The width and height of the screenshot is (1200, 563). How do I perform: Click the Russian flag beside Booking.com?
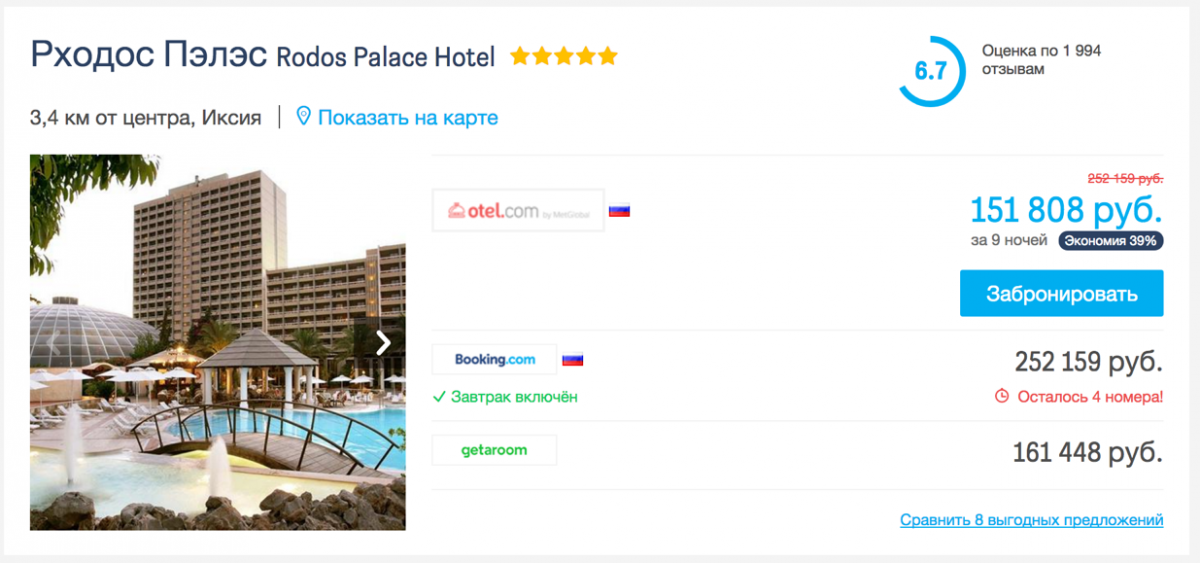572,360
